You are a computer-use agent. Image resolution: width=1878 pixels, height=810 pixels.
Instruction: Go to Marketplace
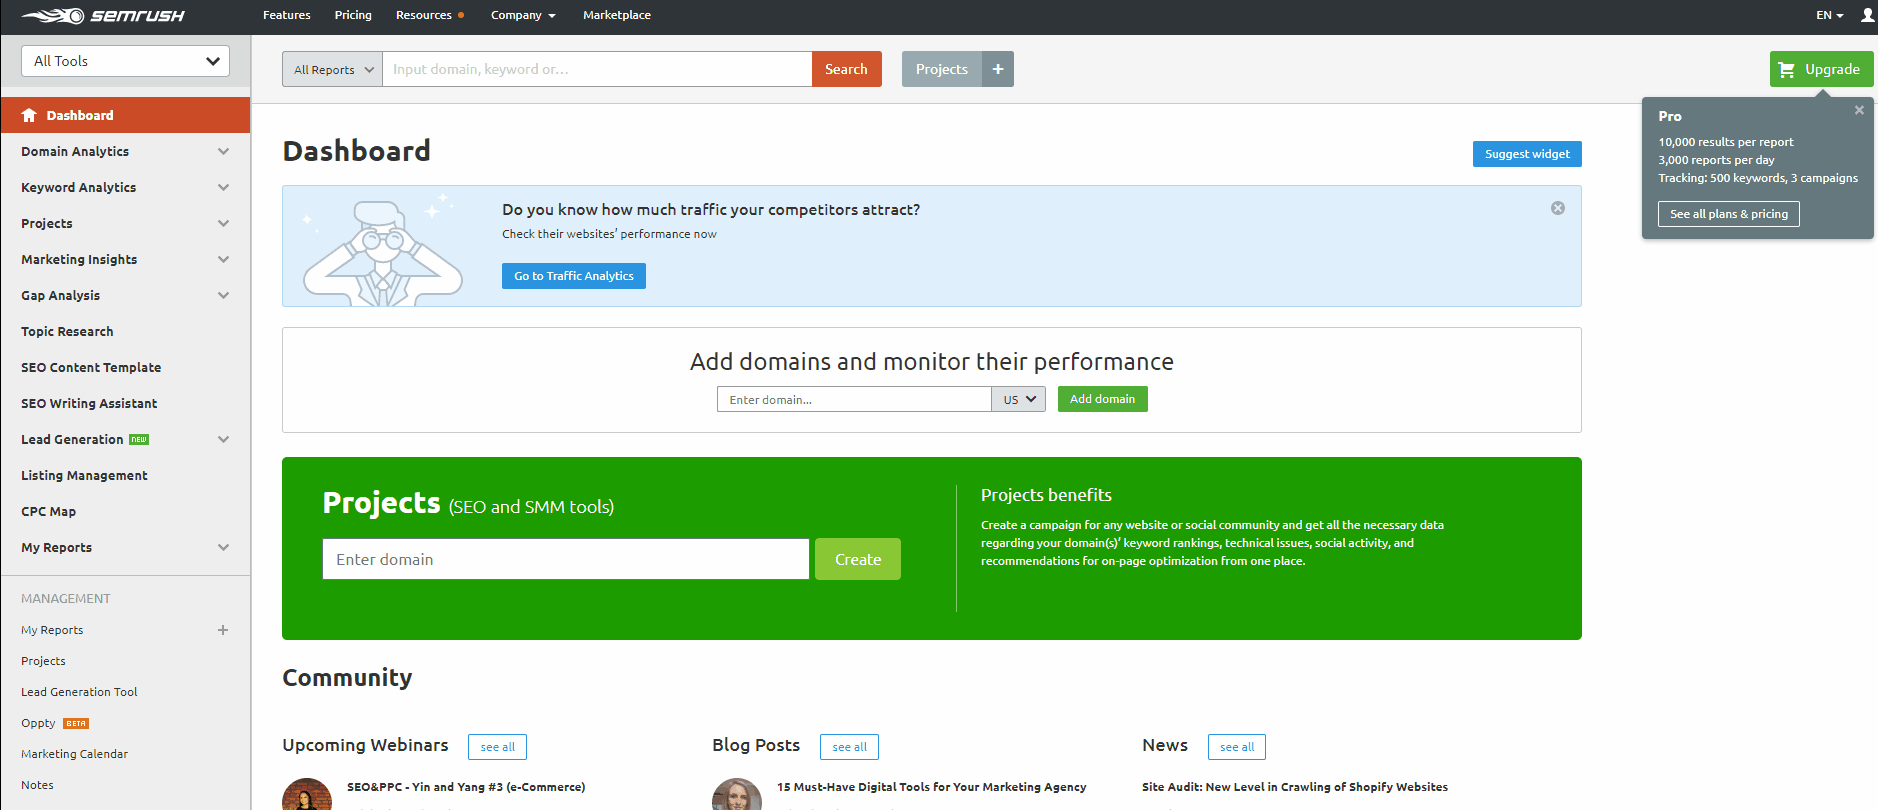(x=616, y=15)
